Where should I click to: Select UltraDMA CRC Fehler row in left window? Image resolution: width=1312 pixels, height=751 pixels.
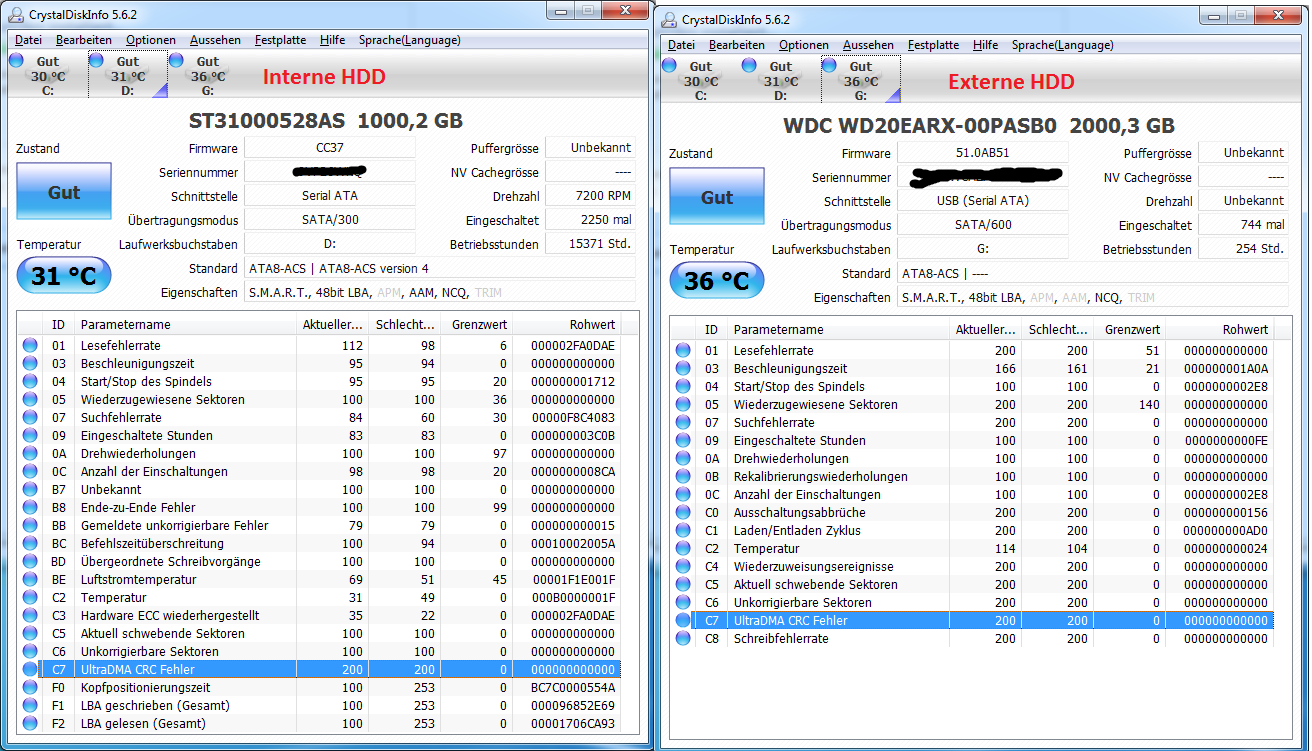click(320, 669)
